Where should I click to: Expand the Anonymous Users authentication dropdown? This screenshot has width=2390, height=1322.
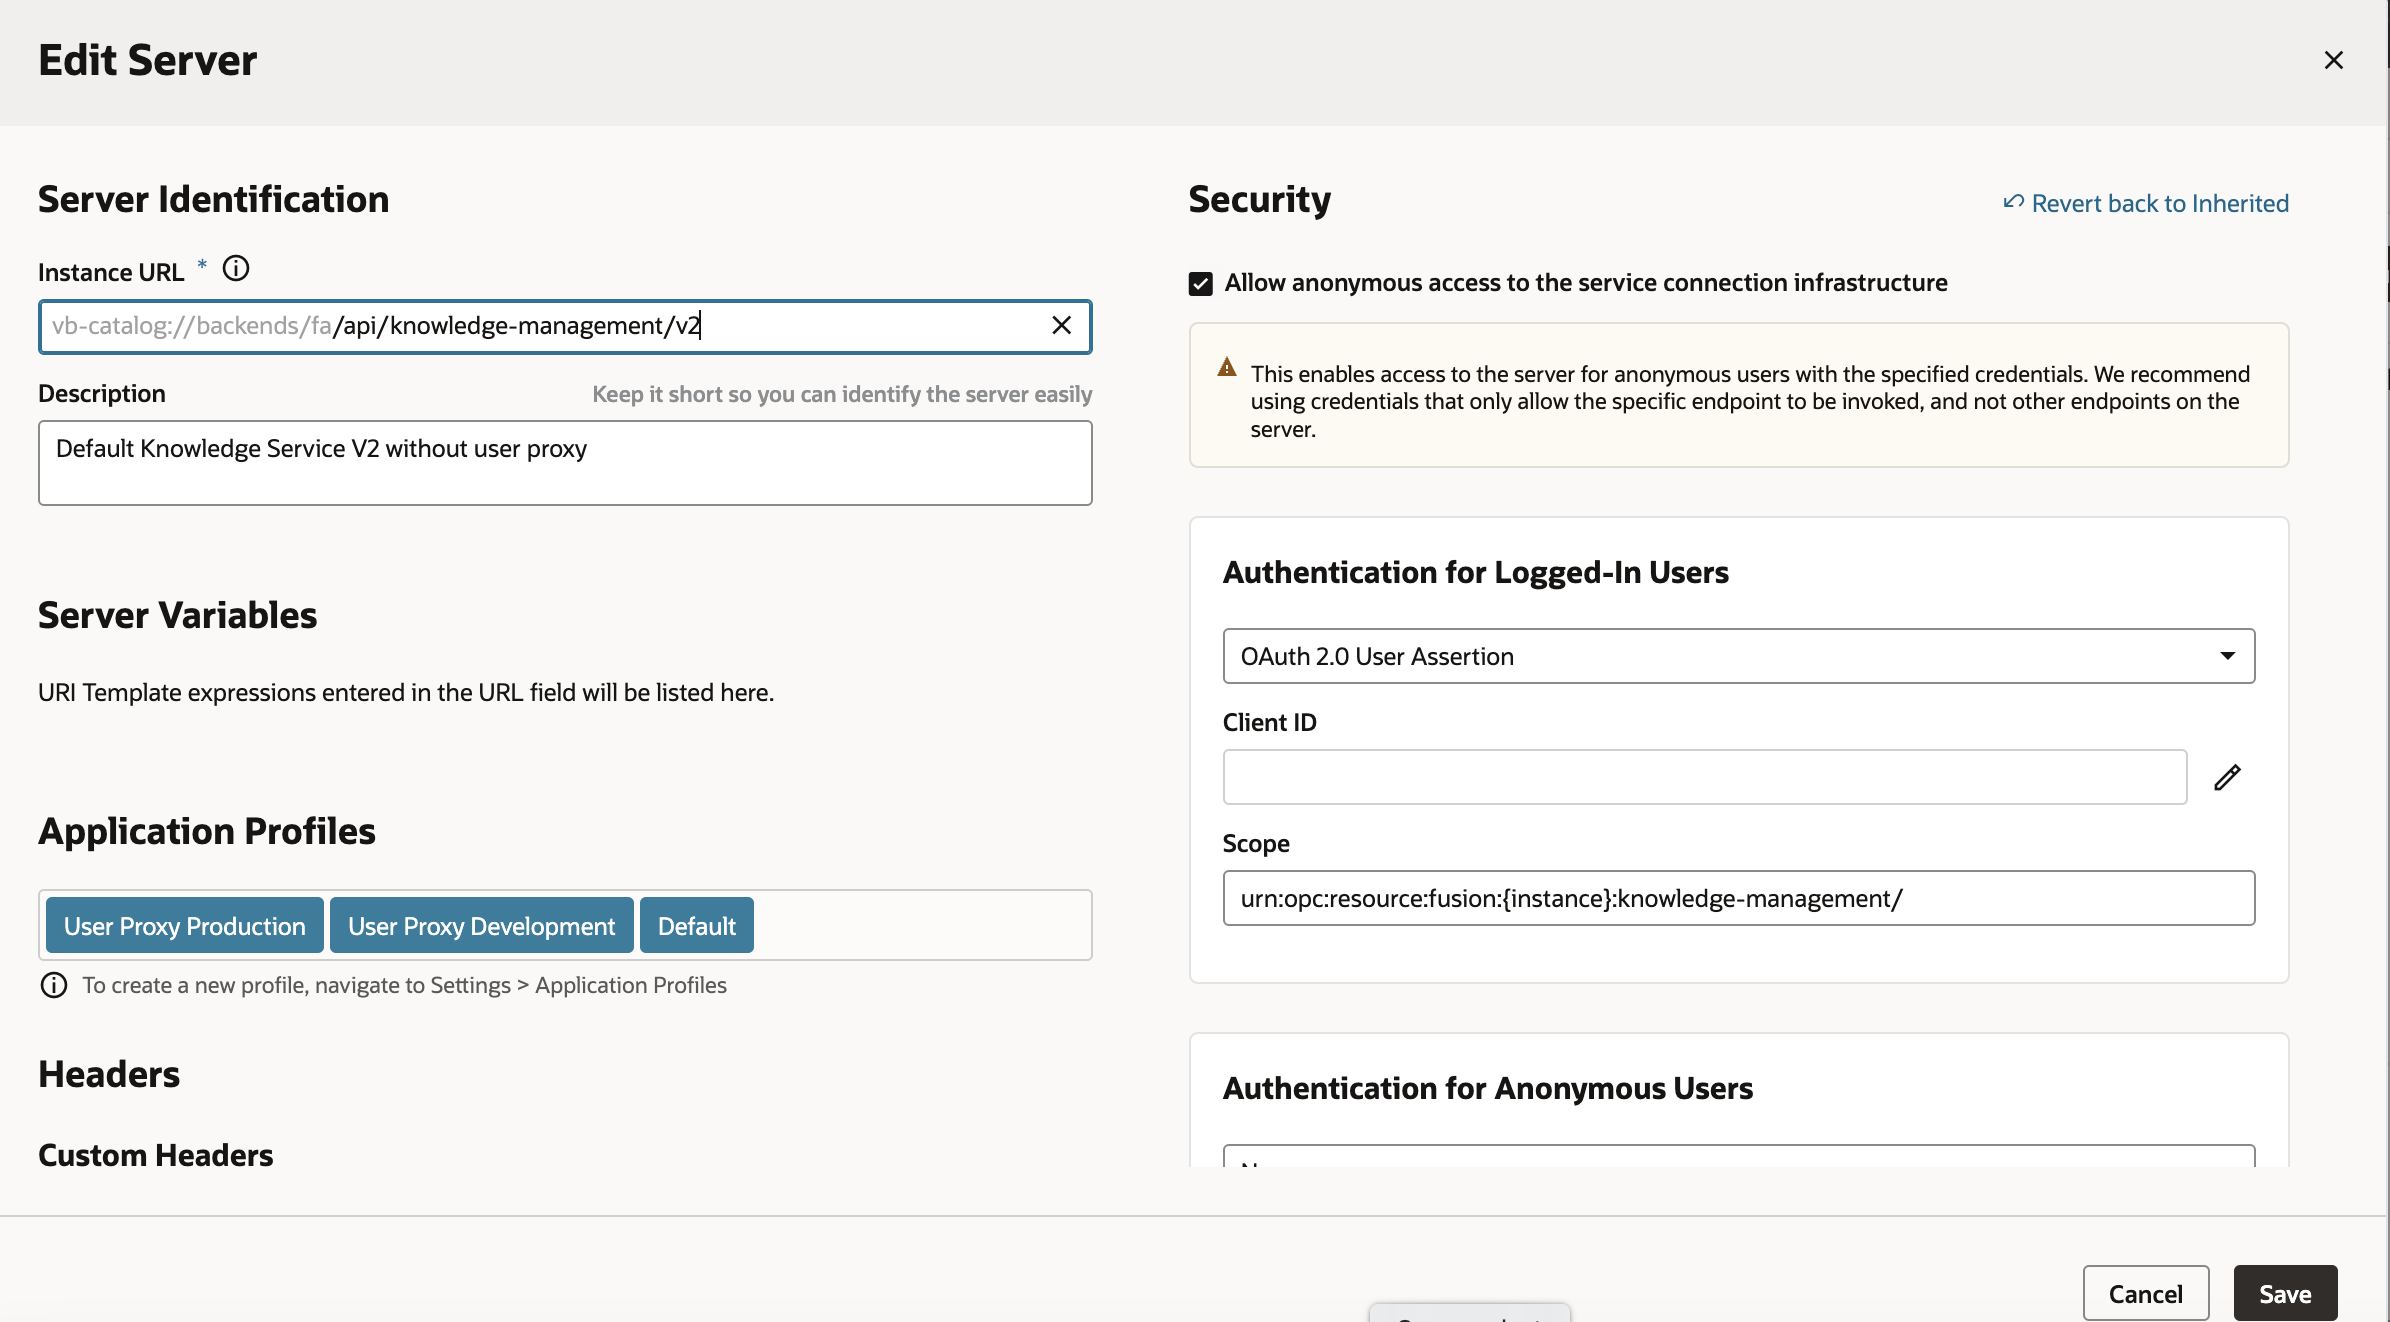coord(1737,1157)
